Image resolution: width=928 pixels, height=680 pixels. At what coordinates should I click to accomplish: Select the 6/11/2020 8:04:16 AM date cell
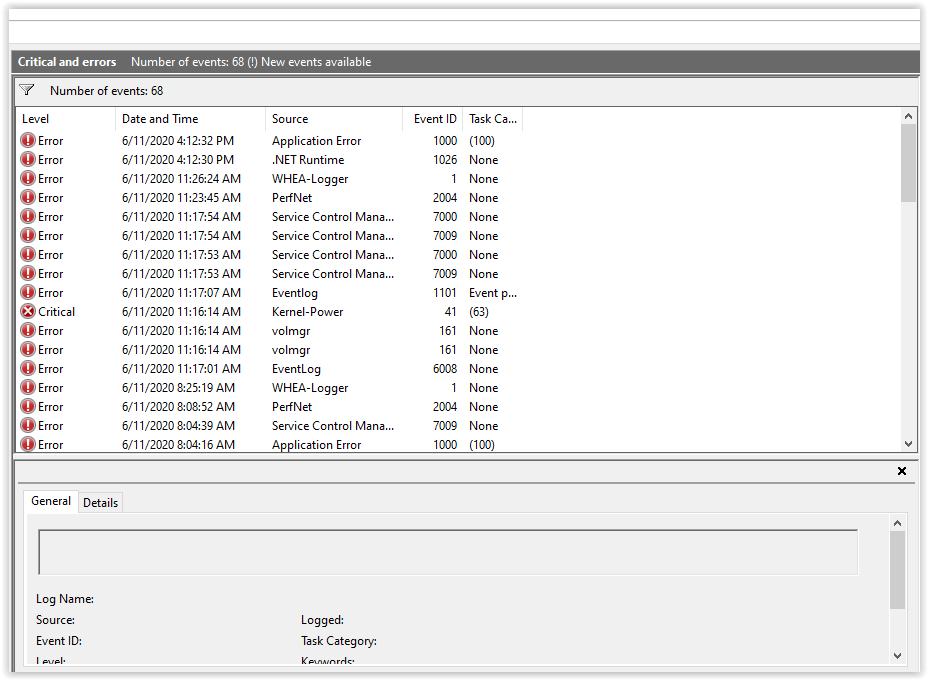(178, 444)
